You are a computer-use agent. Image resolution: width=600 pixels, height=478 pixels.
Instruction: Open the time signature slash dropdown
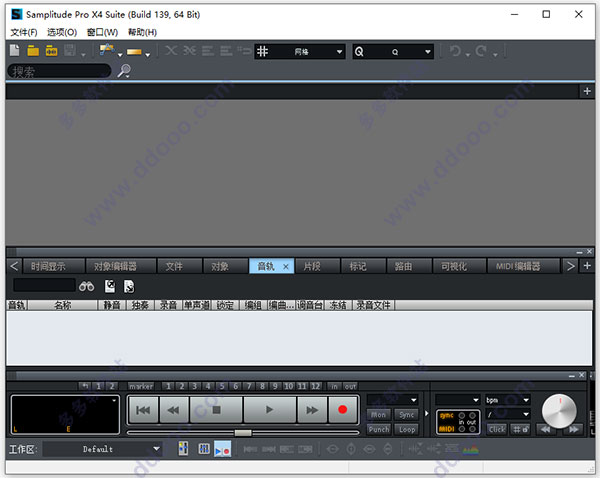[508, 414]
